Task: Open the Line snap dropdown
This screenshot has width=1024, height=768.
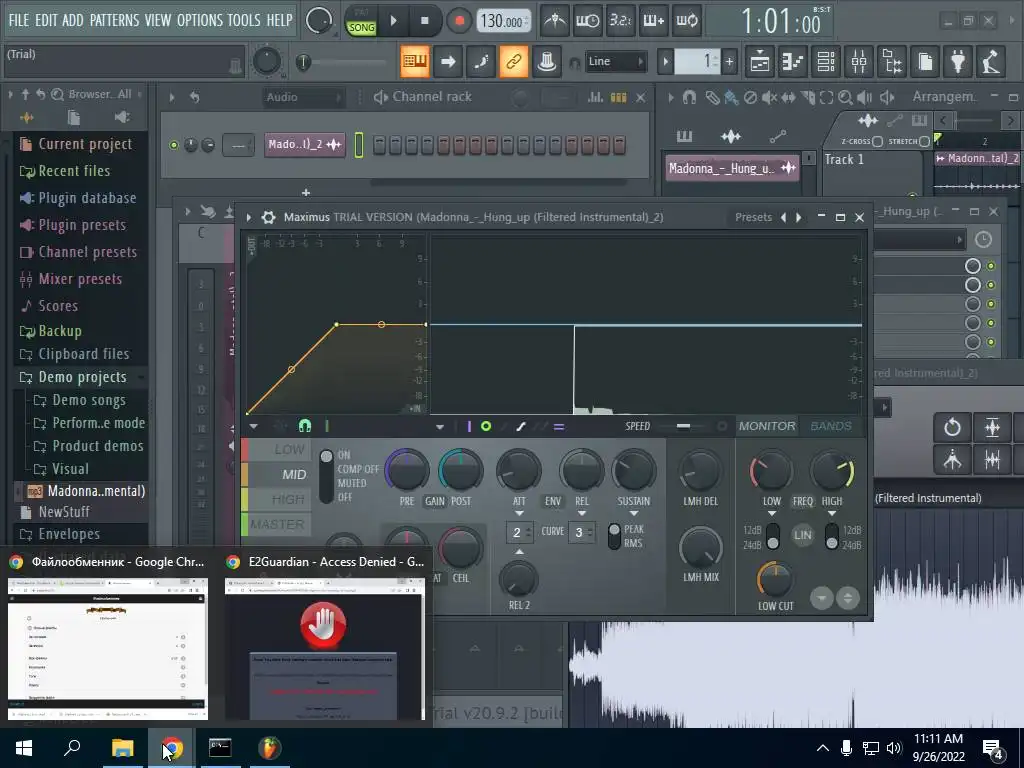Action: pyautogui.click(x=615, y=61)
